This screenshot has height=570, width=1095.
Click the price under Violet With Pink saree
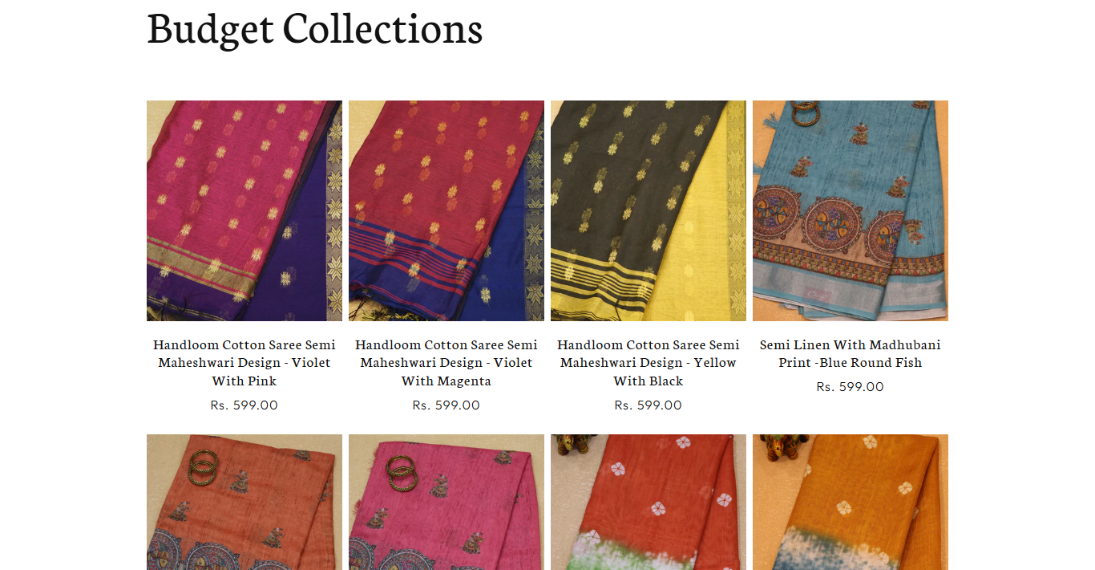244,405
